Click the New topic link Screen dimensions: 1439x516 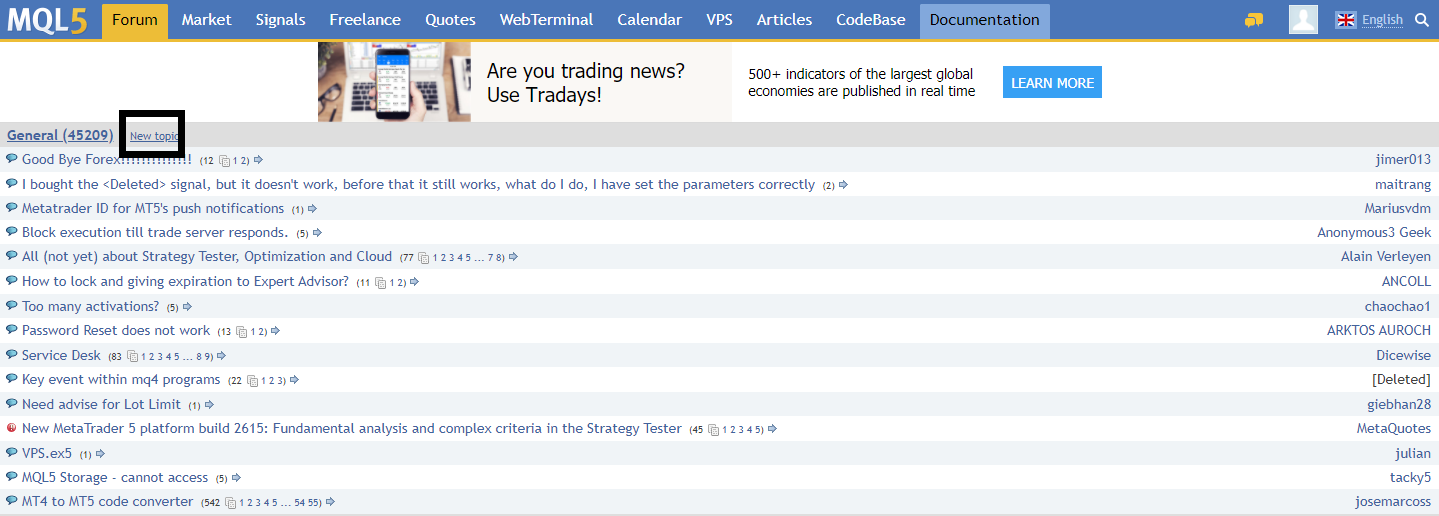154,136
